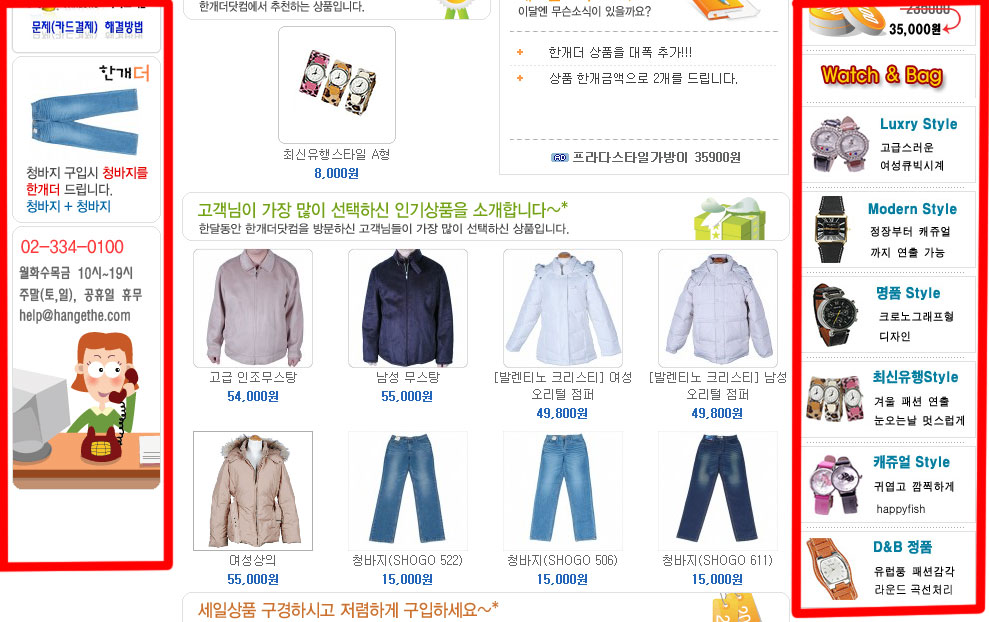The width and height of the screenshot is (989, 622).
Task: Click the 한개더 상품을 대폭 추가 news item
Action: point(620,52)
